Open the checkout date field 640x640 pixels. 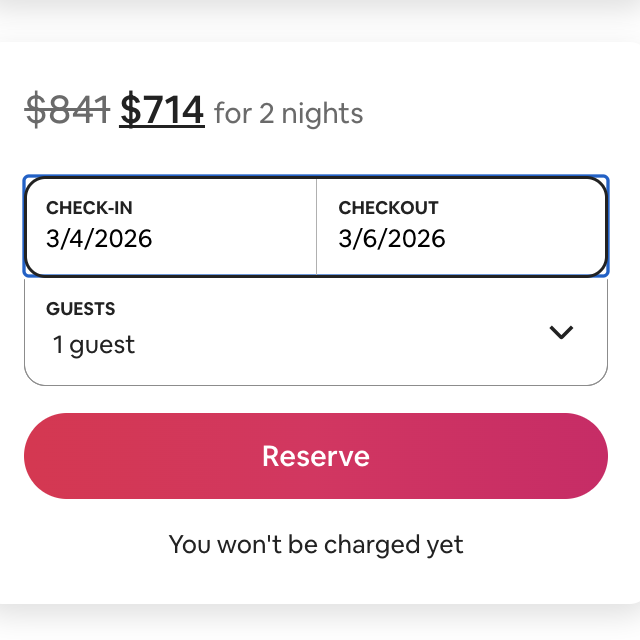(x=461, y=226)
